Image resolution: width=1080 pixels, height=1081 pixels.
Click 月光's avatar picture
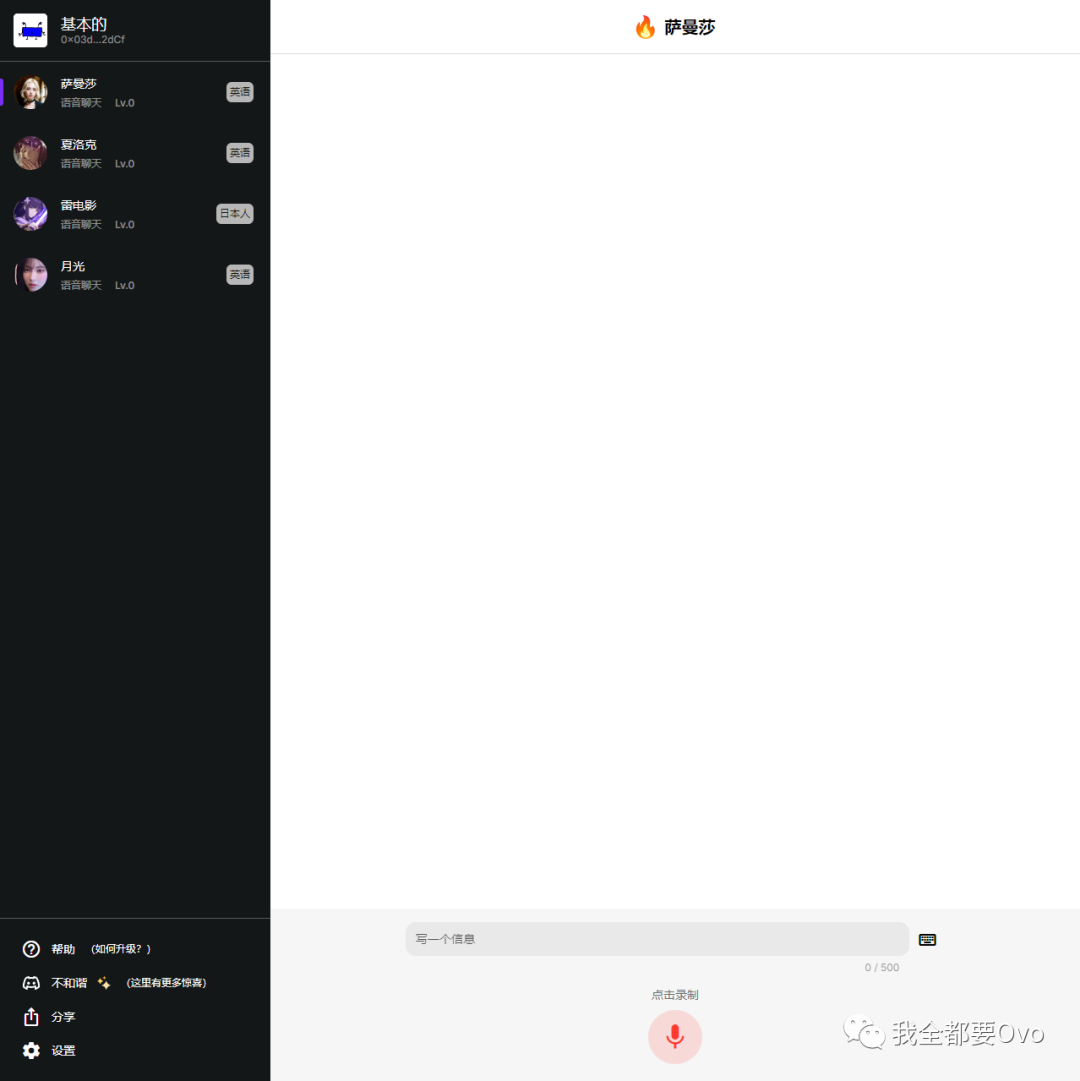pos(30,275)
